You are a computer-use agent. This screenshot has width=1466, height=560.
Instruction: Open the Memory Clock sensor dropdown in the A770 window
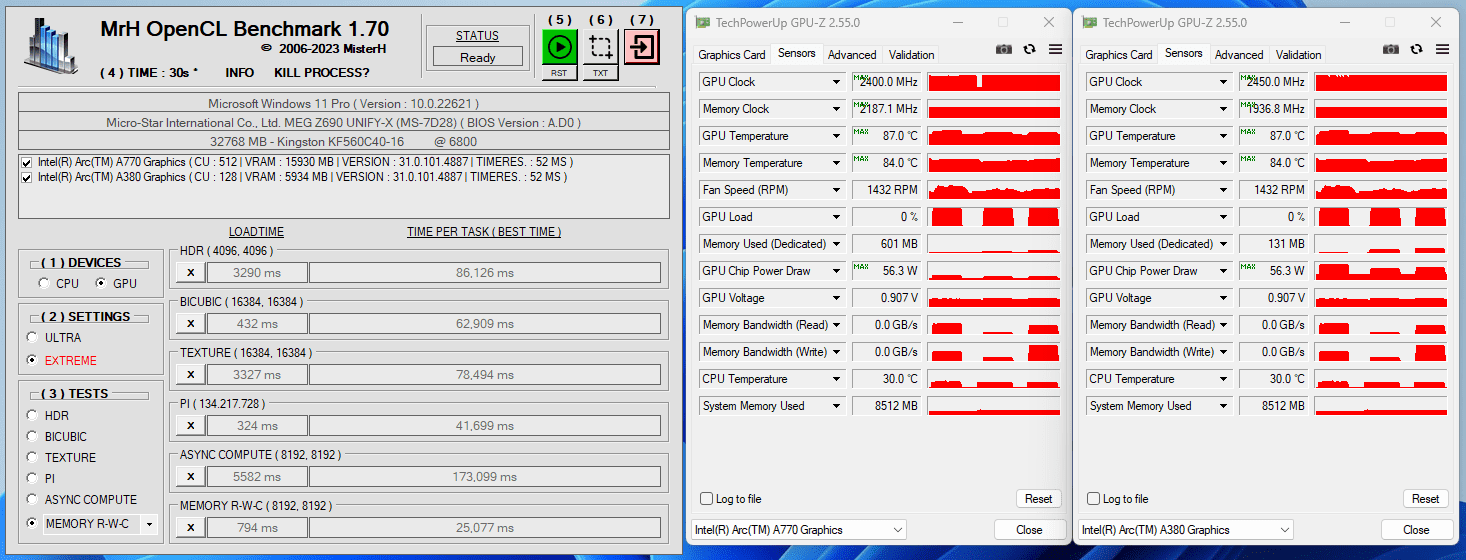point(836,109)
